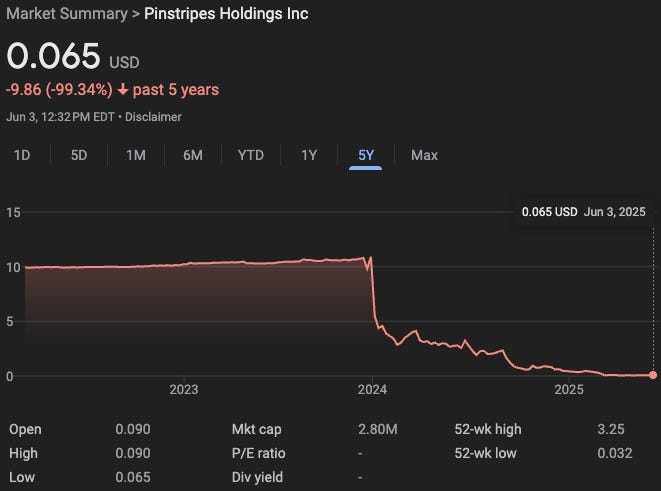Select the 5D time range tab
The width and height of the screenshot is (661, 491).
click(79, 155)
